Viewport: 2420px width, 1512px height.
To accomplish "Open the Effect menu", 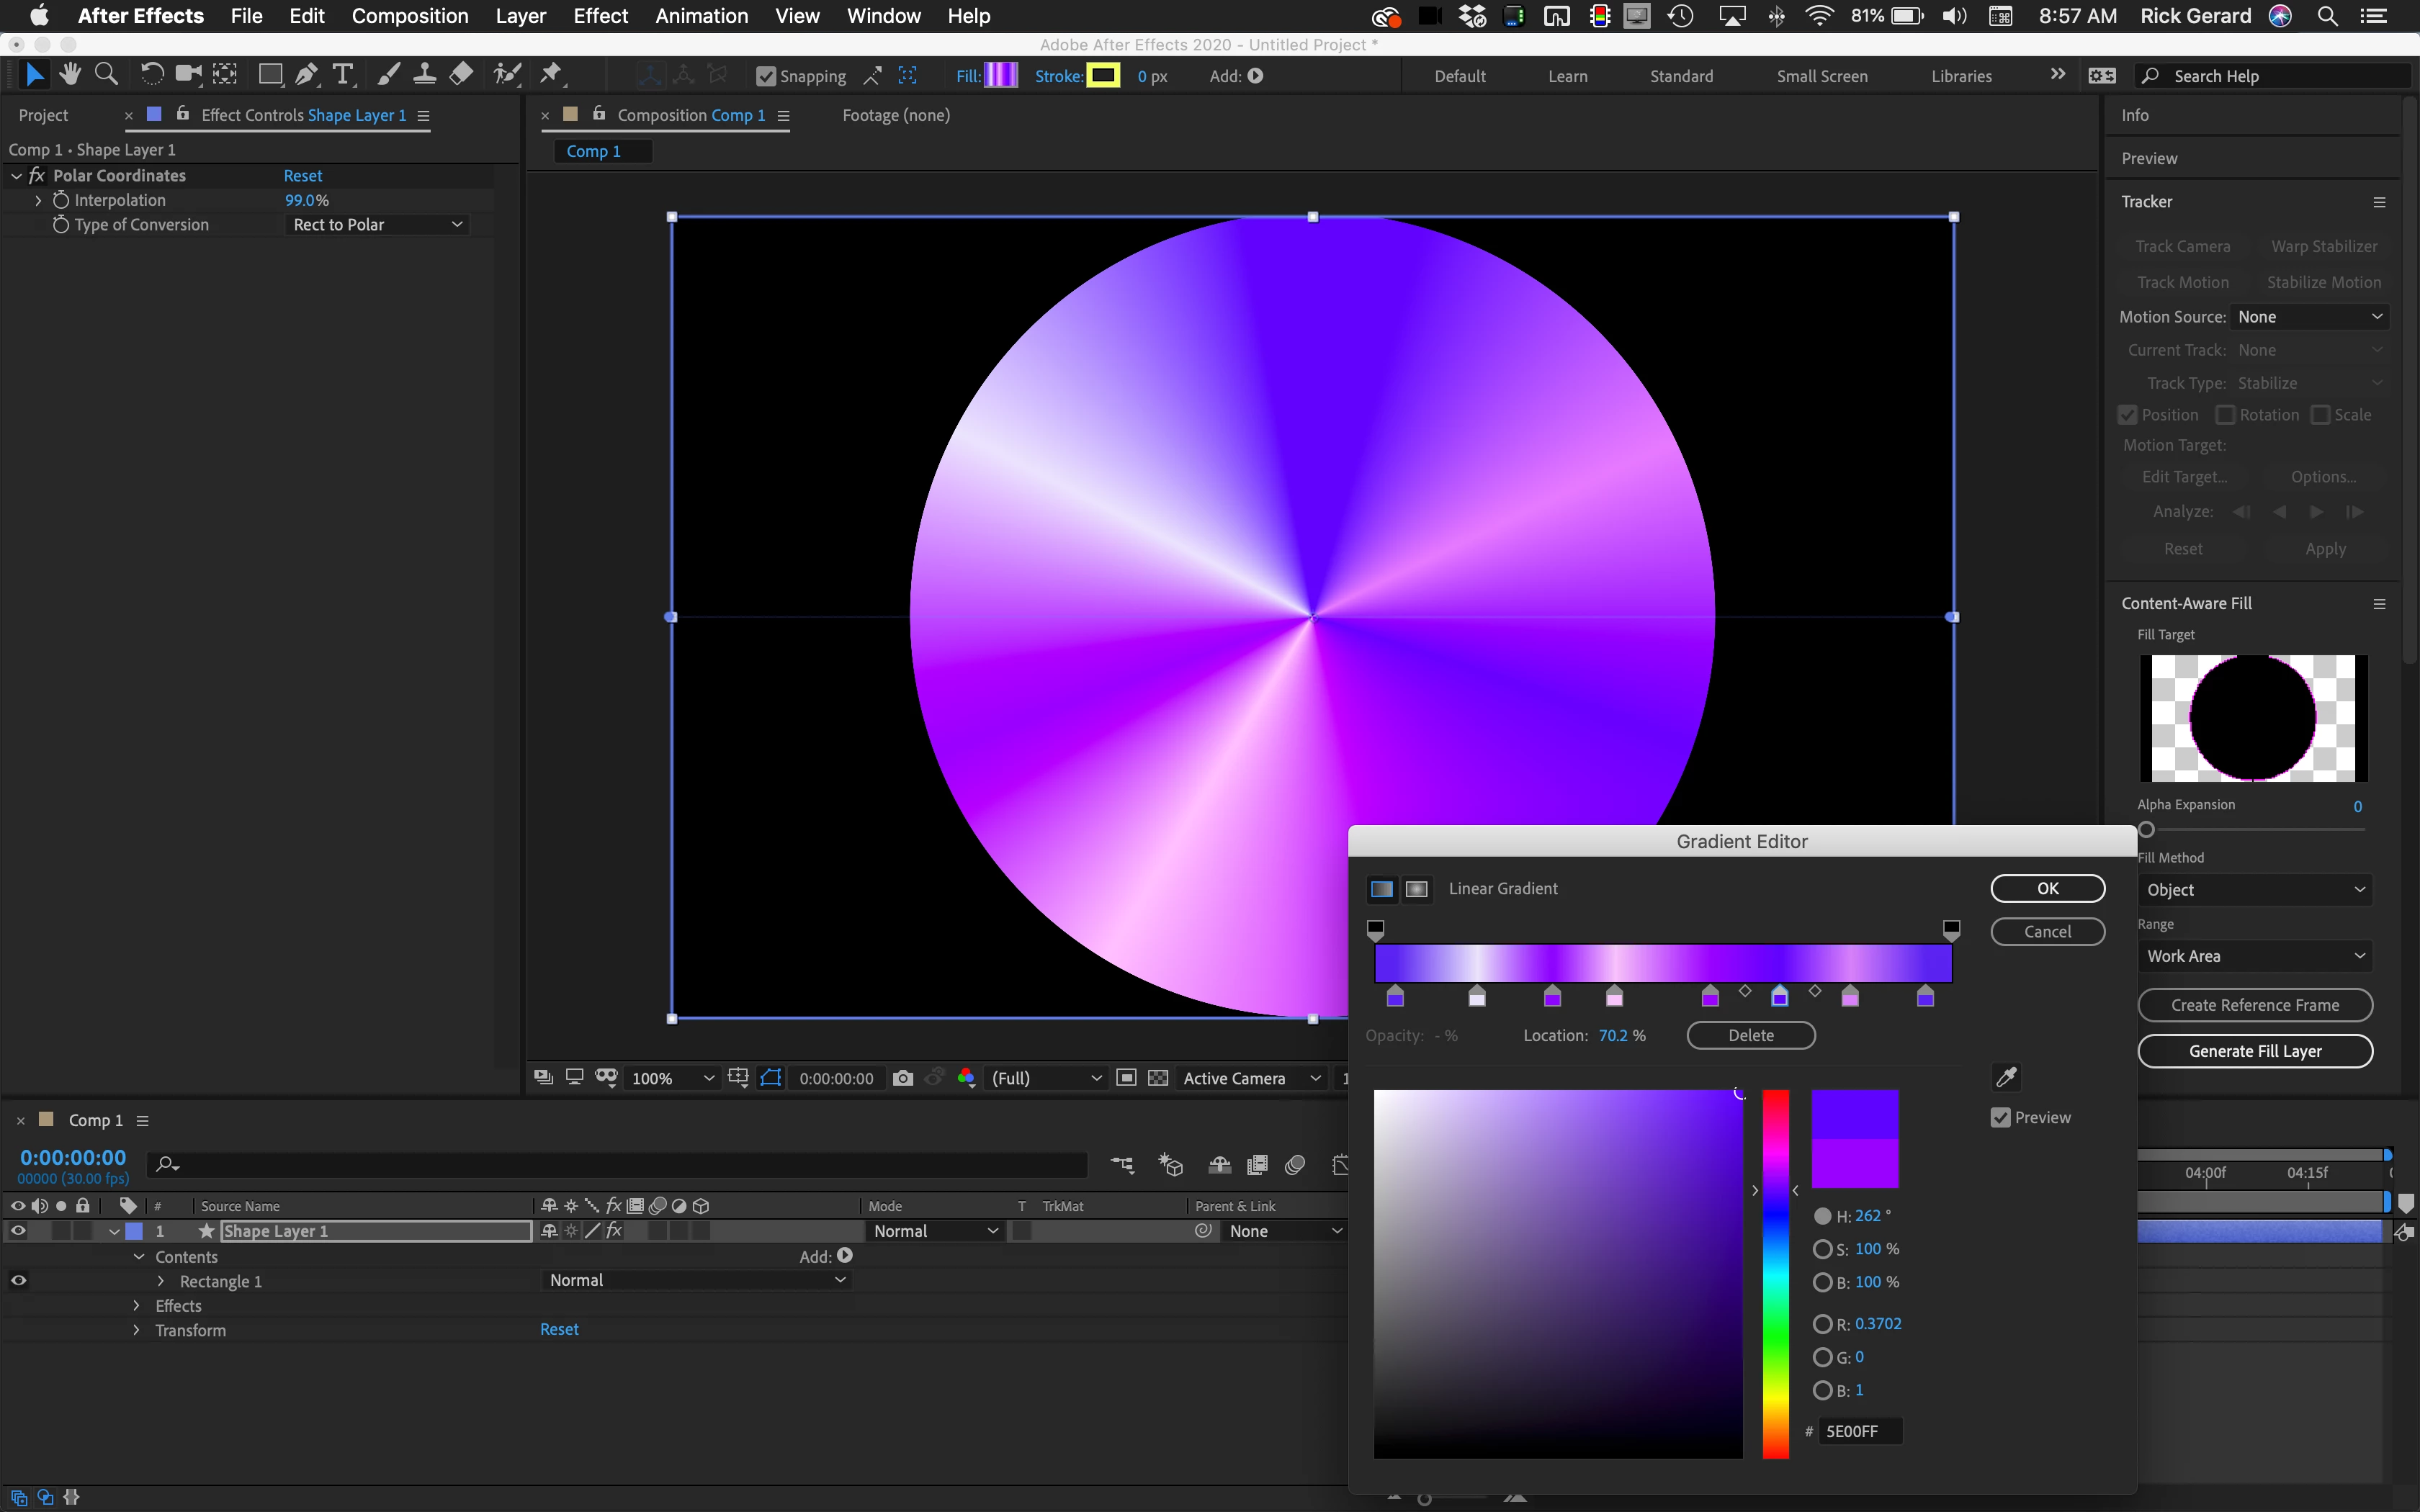I will point(600,16).
